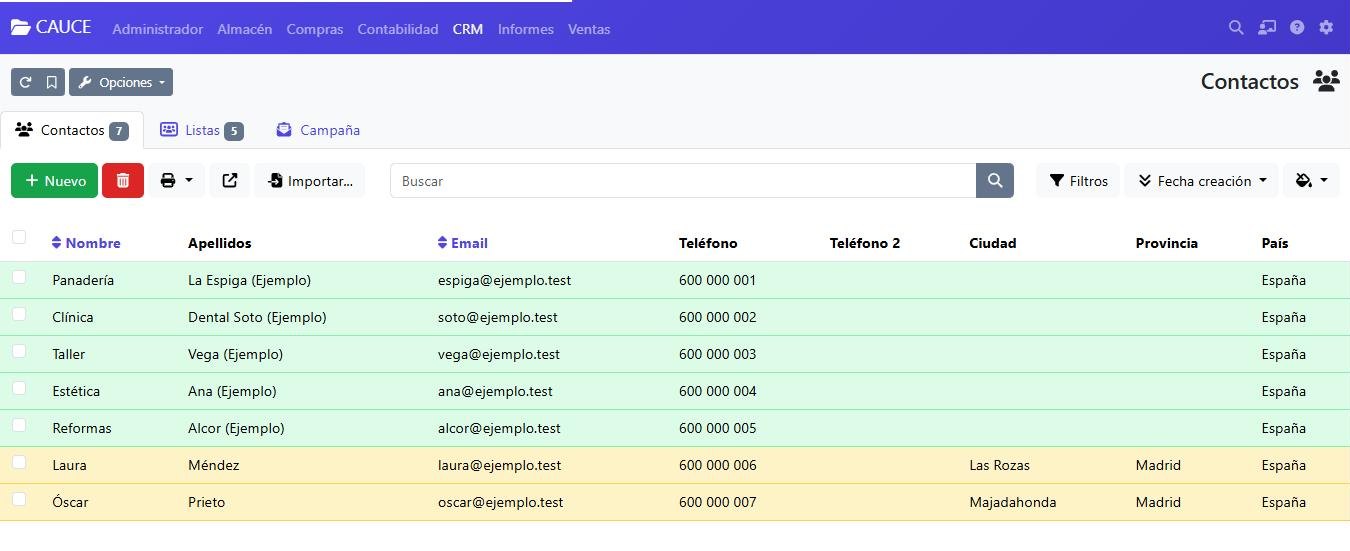Viewport: 1350px width, 551px height.
Task: Open the print dropdown menu
Action: click(177, 181)
